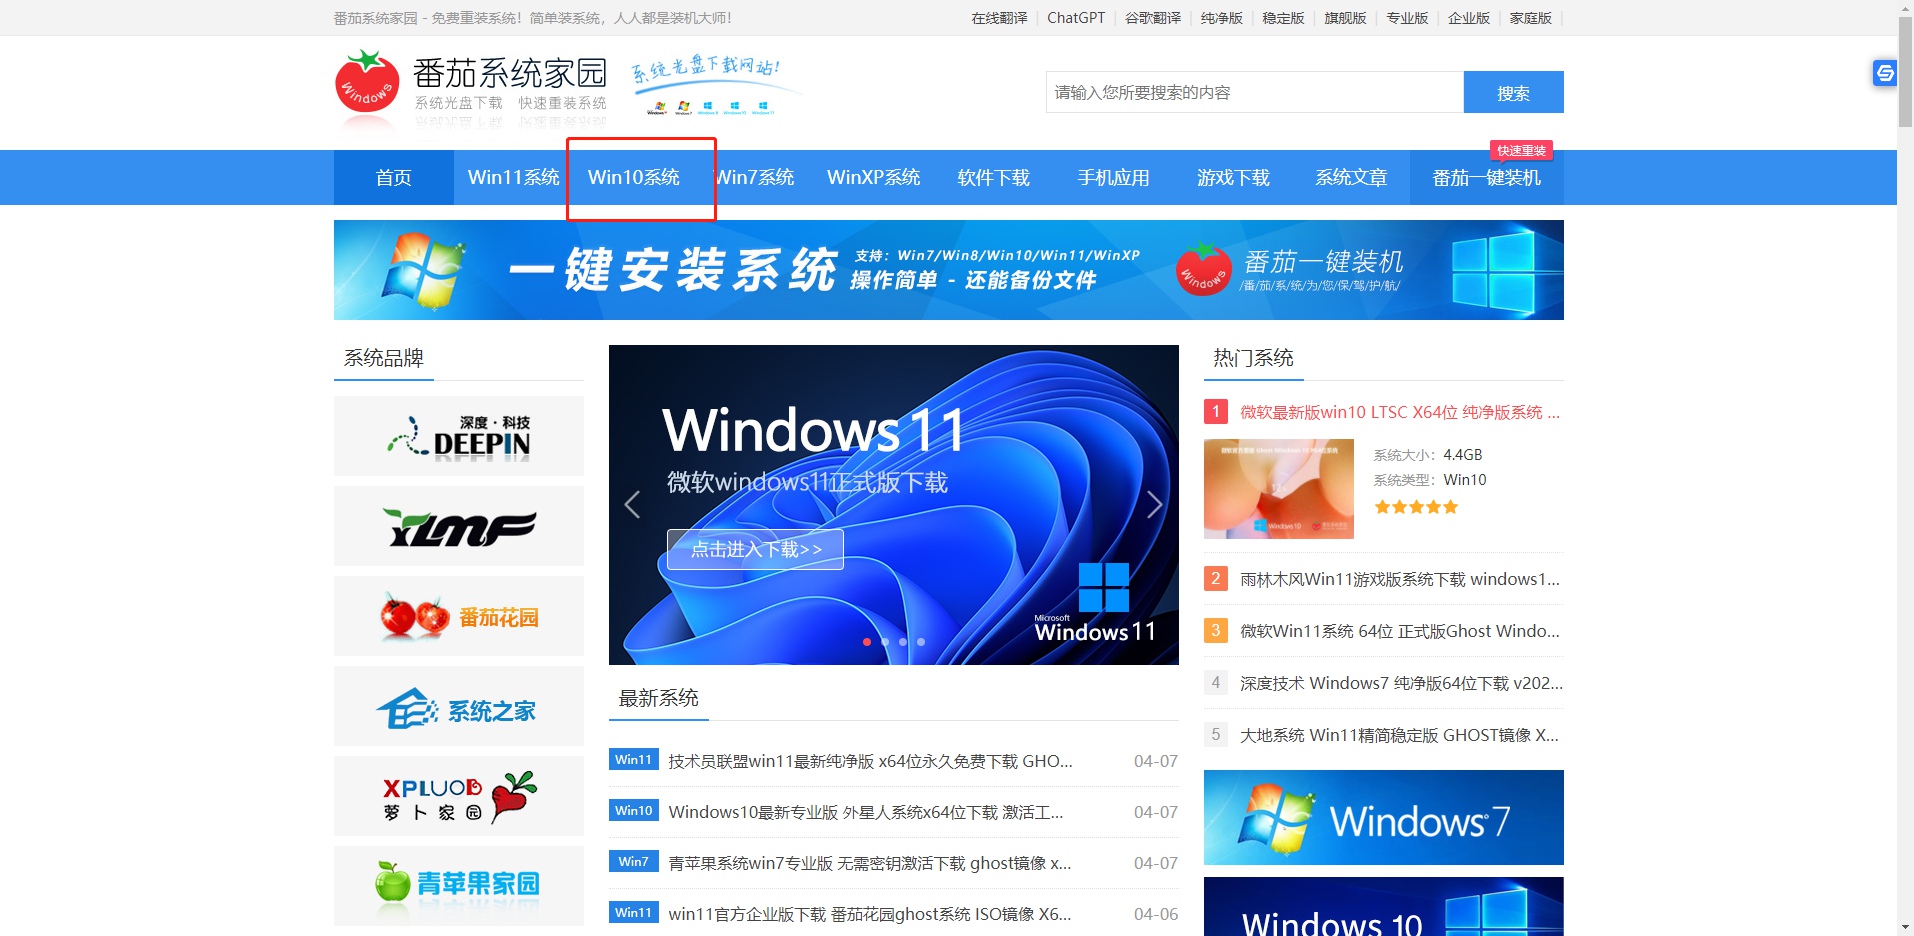1914x936 pixels.
Task: Open the XPLUOD 萝卜家园 brand page
Action: [x=458, y=795]
